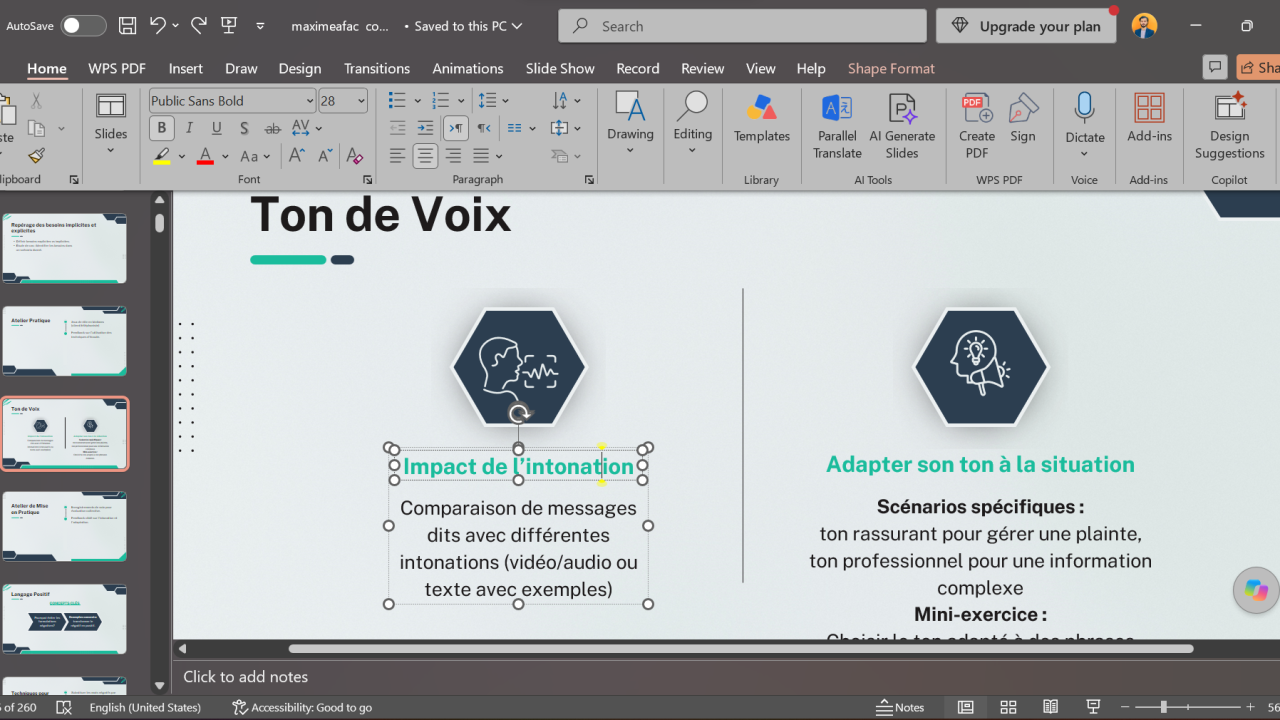The image size is (1280, 720).
Task: Select the Langage Positif slide thumbnail
Action: coord(65,619)
